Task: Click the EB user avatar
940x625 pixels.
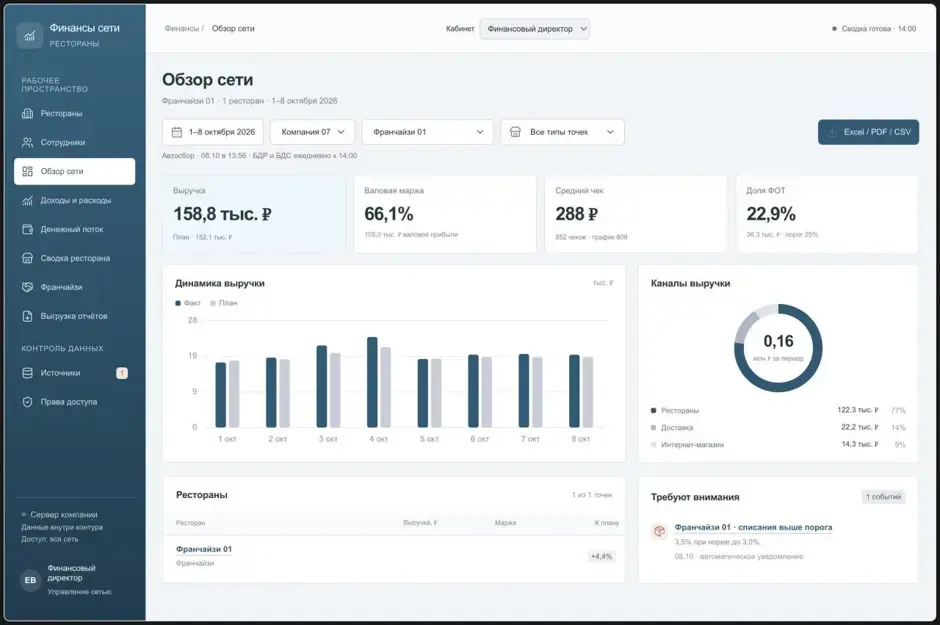Action: (31, 580)
